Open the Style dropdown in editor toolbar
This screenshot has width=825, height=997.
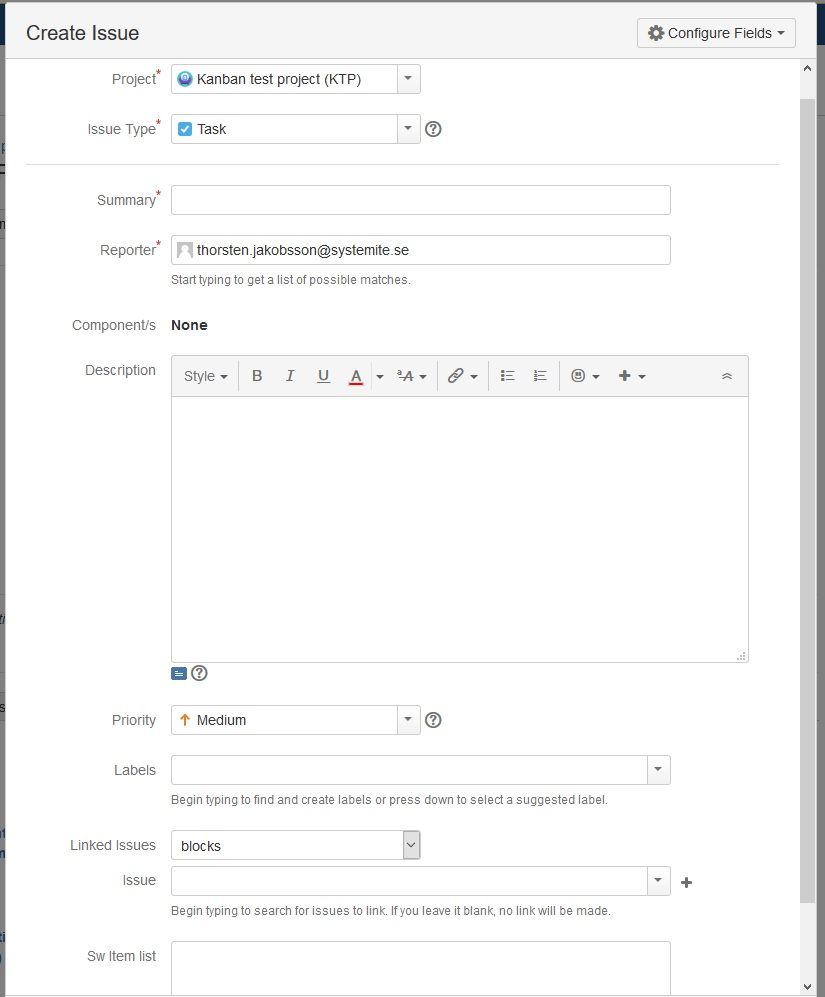click(205, 376)
